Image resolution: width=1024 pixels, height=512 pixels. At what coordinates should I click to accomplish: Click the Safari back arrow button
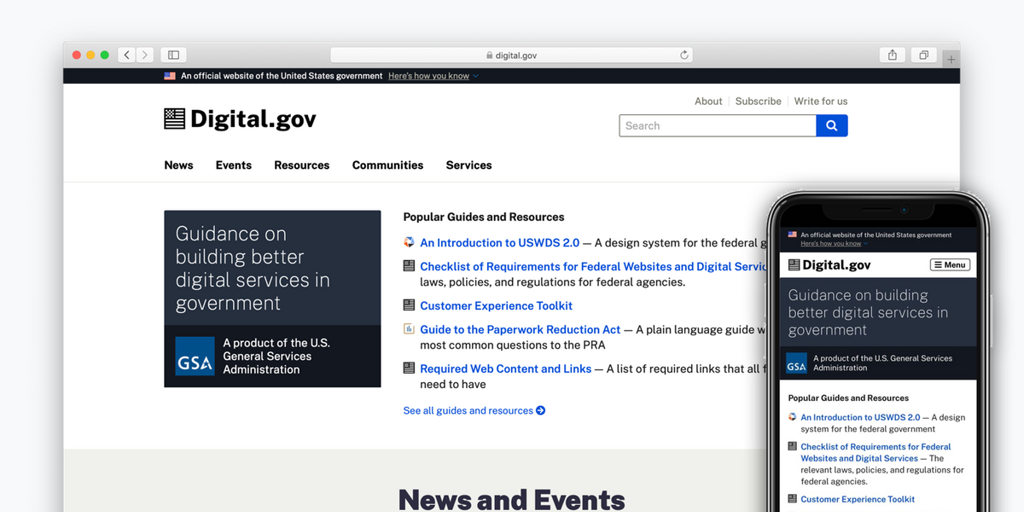[127, 55]
